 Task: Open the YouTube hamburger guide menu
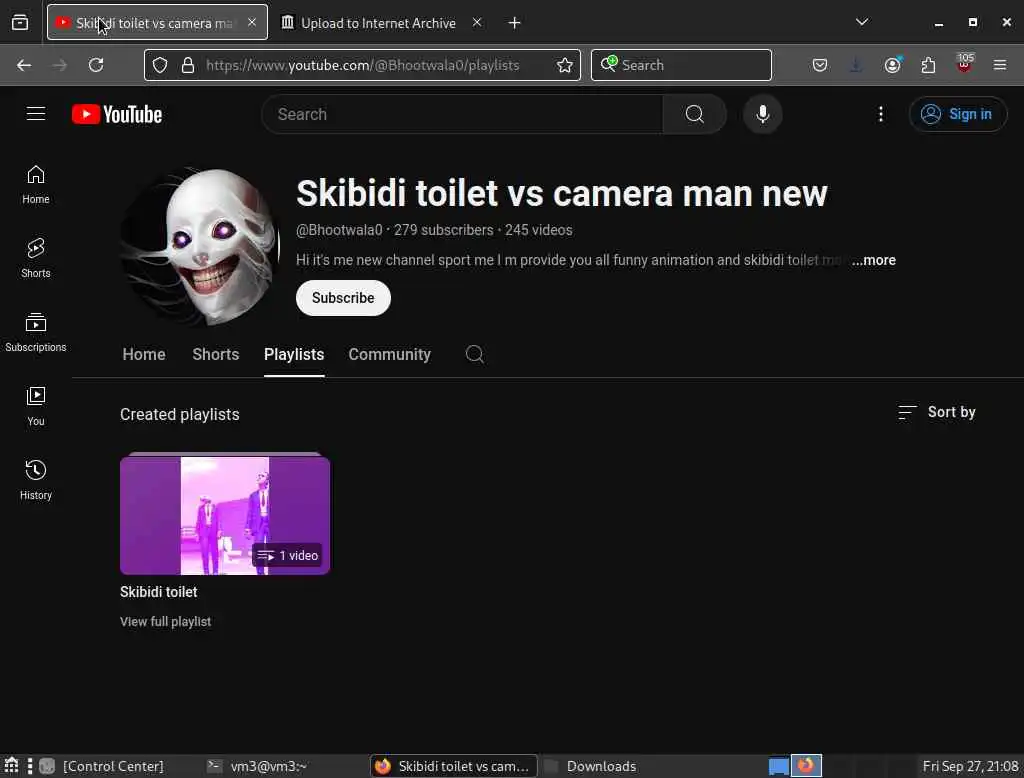click(36, 114)
